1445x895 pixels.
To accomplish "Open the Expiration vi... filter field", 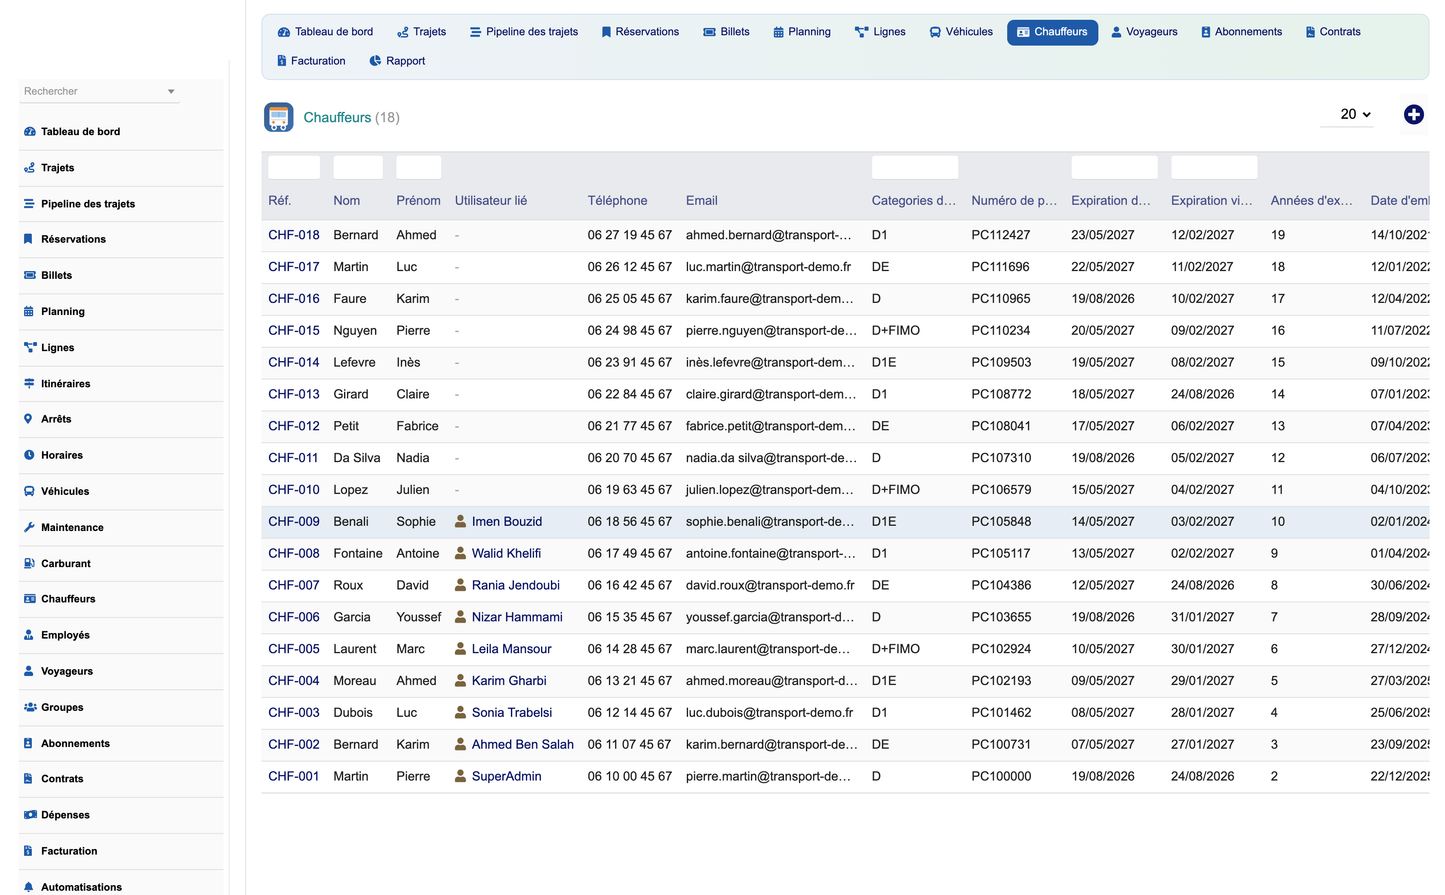I will tap(1214, 167).
